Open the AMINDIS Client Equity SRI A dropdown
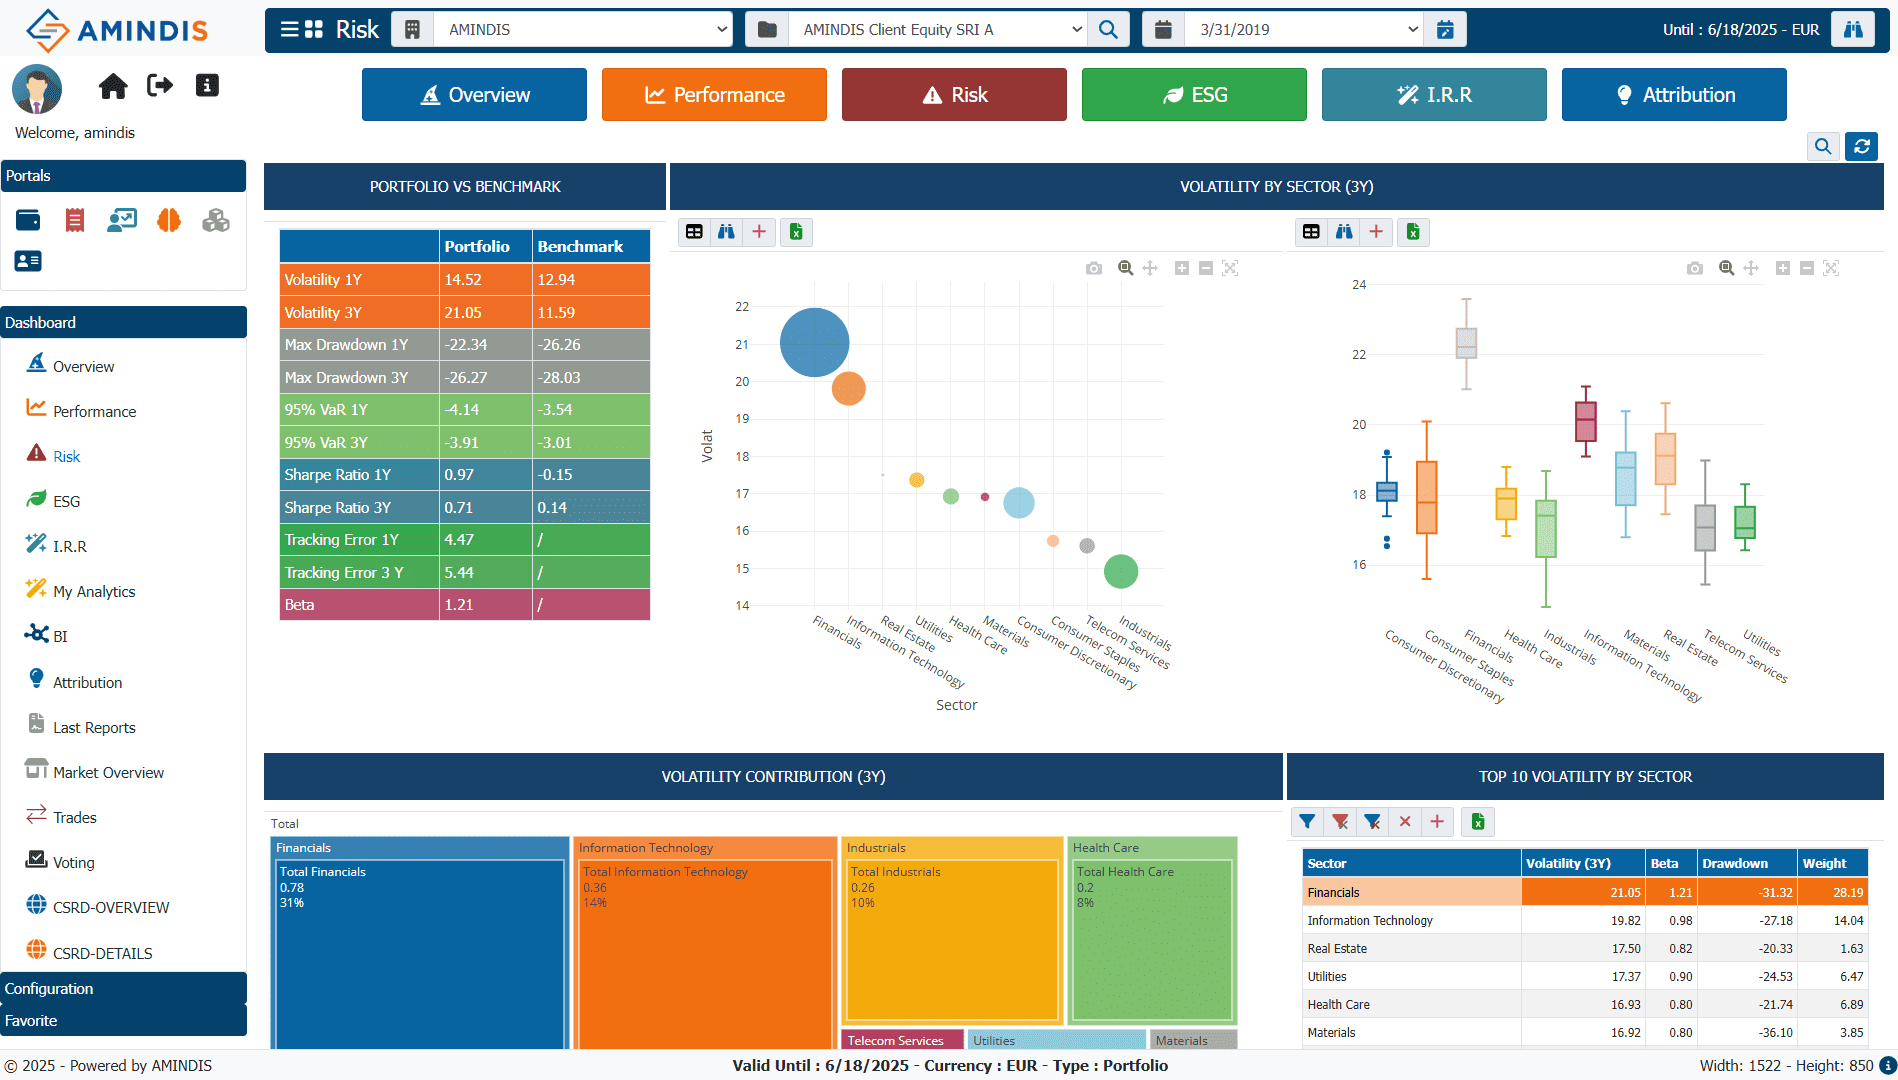 tap(938, 30)
